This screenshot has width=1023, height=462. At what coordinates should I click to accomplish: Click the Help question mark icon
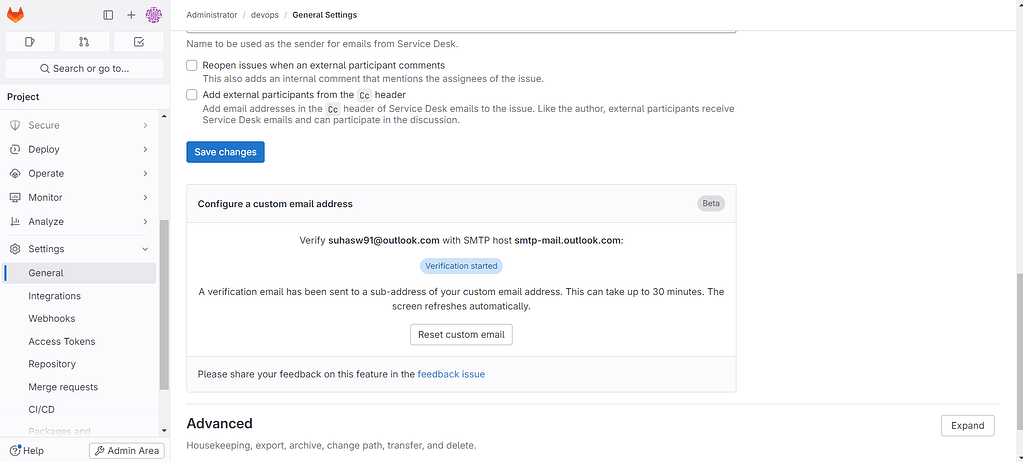(x=15, y=451)
